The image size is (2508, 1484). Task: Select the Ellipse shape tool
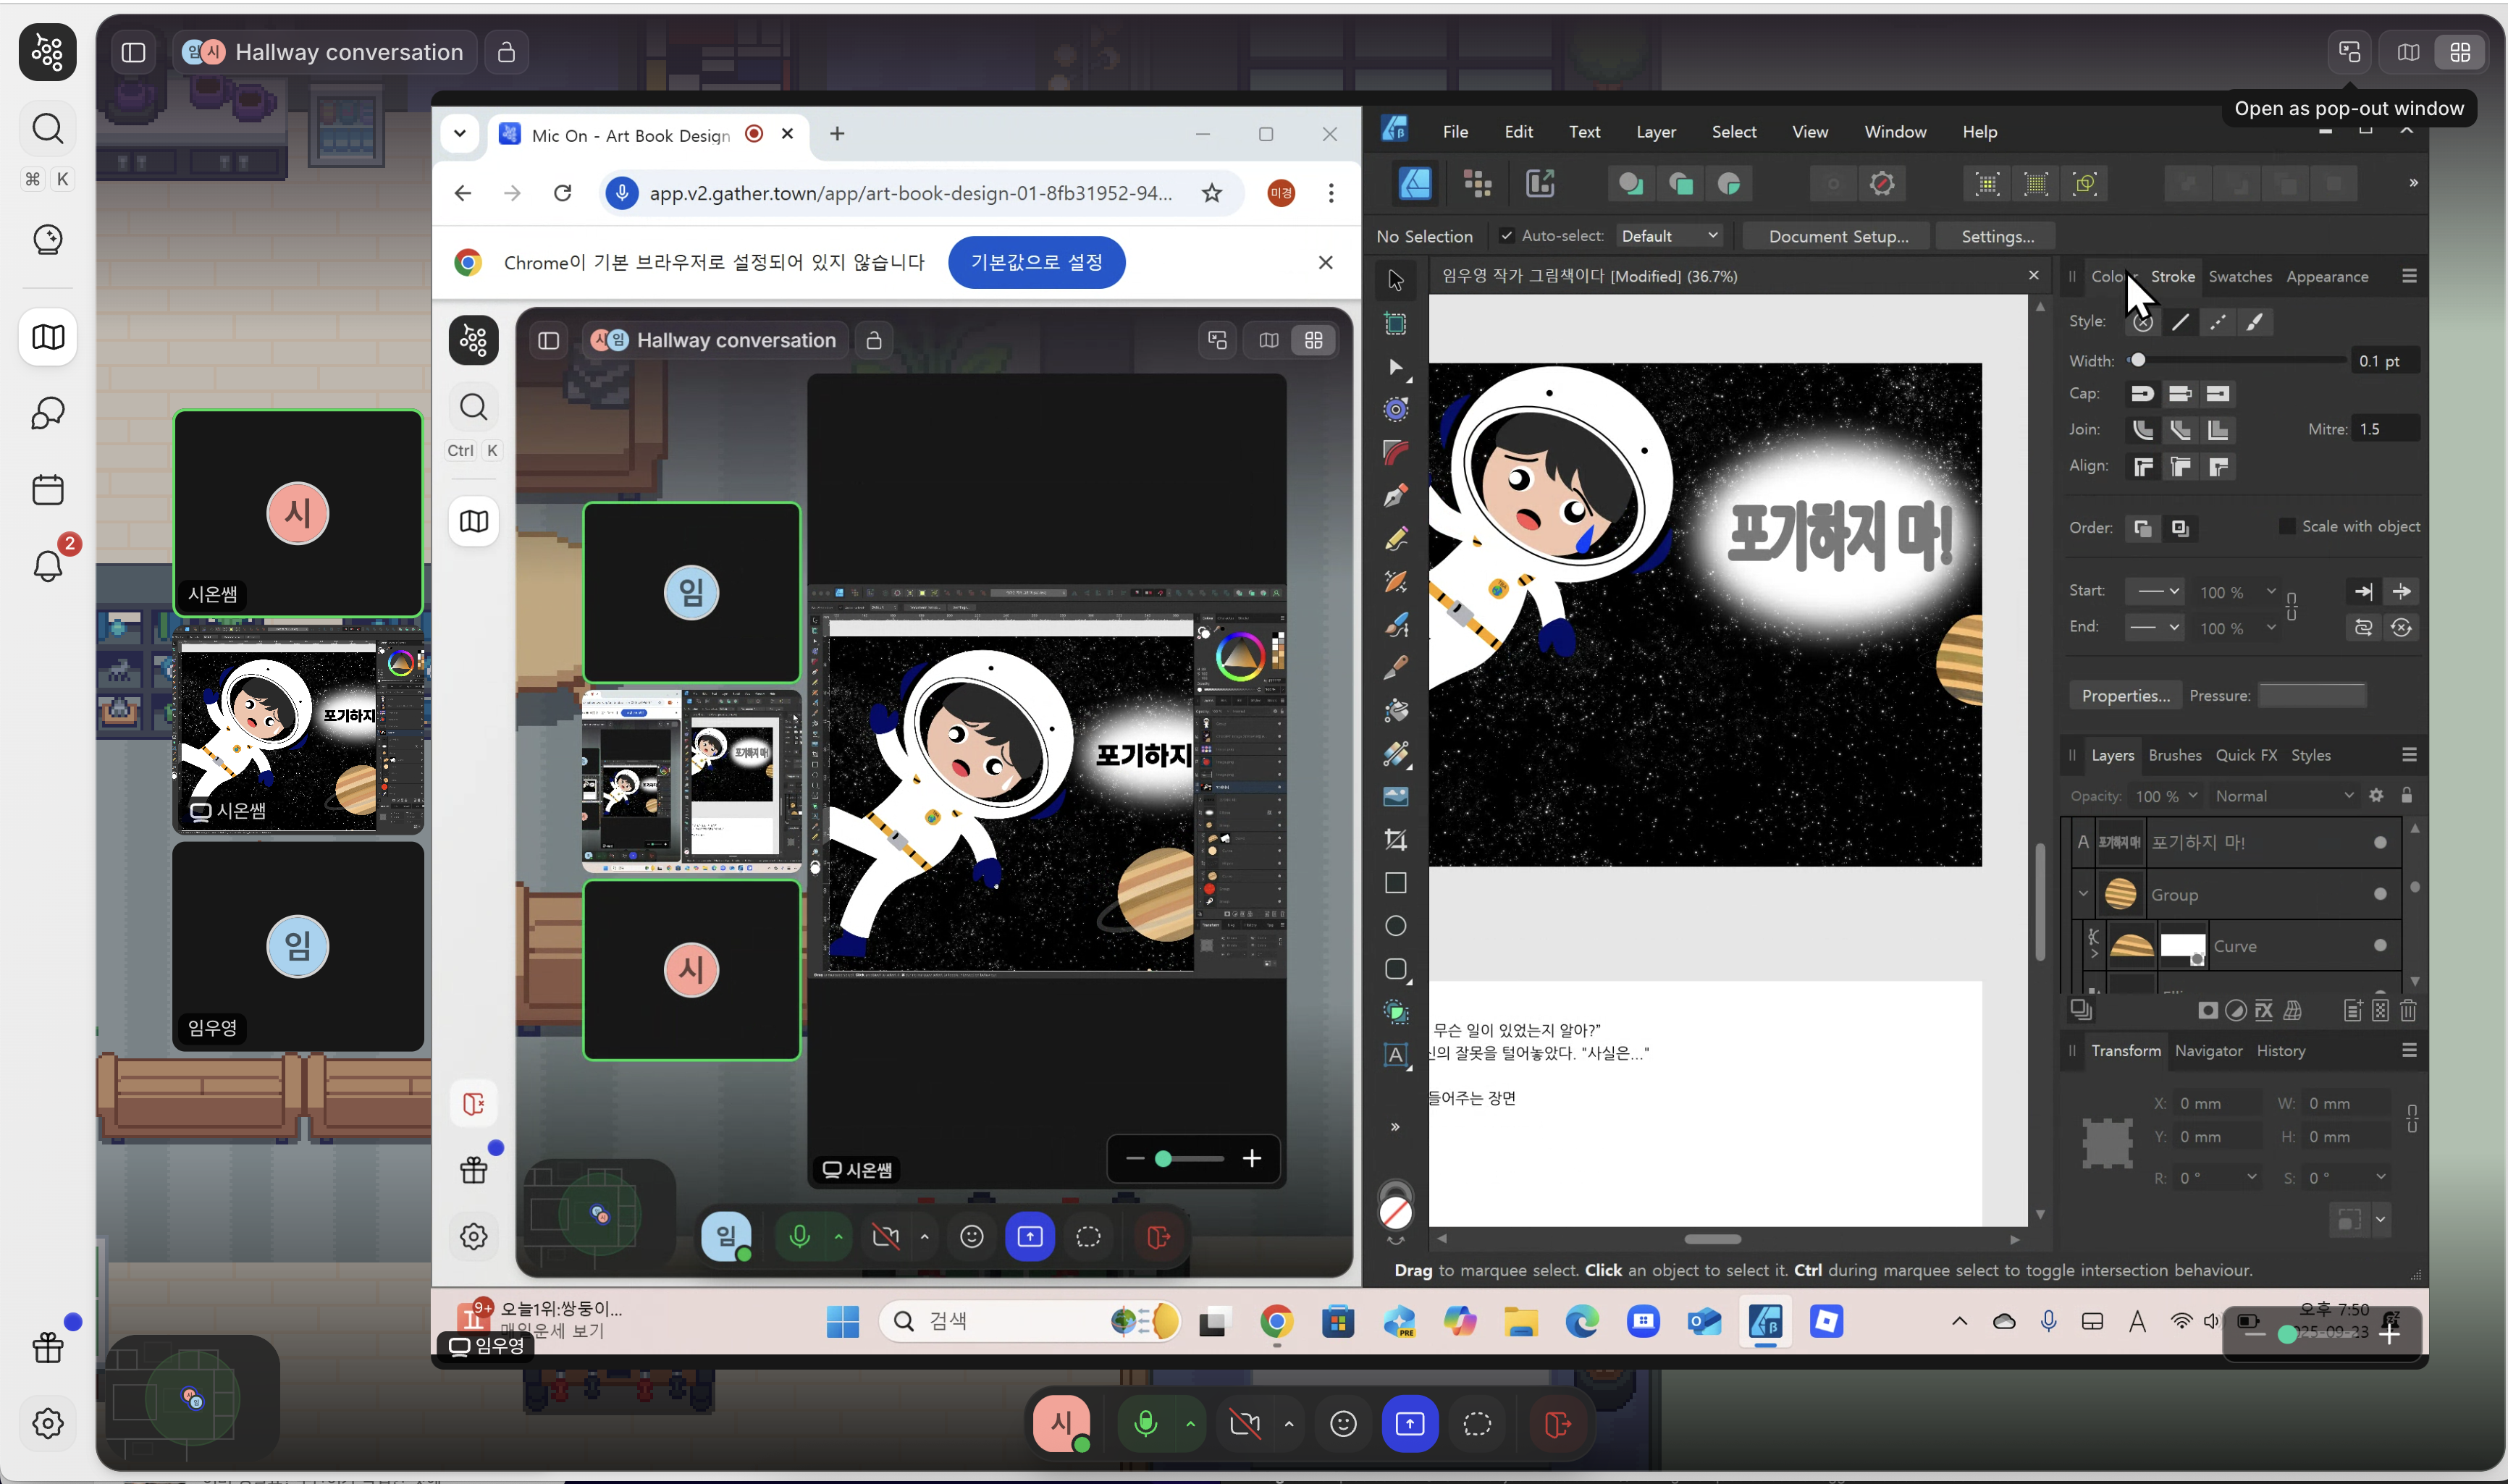click(1395, 926)
